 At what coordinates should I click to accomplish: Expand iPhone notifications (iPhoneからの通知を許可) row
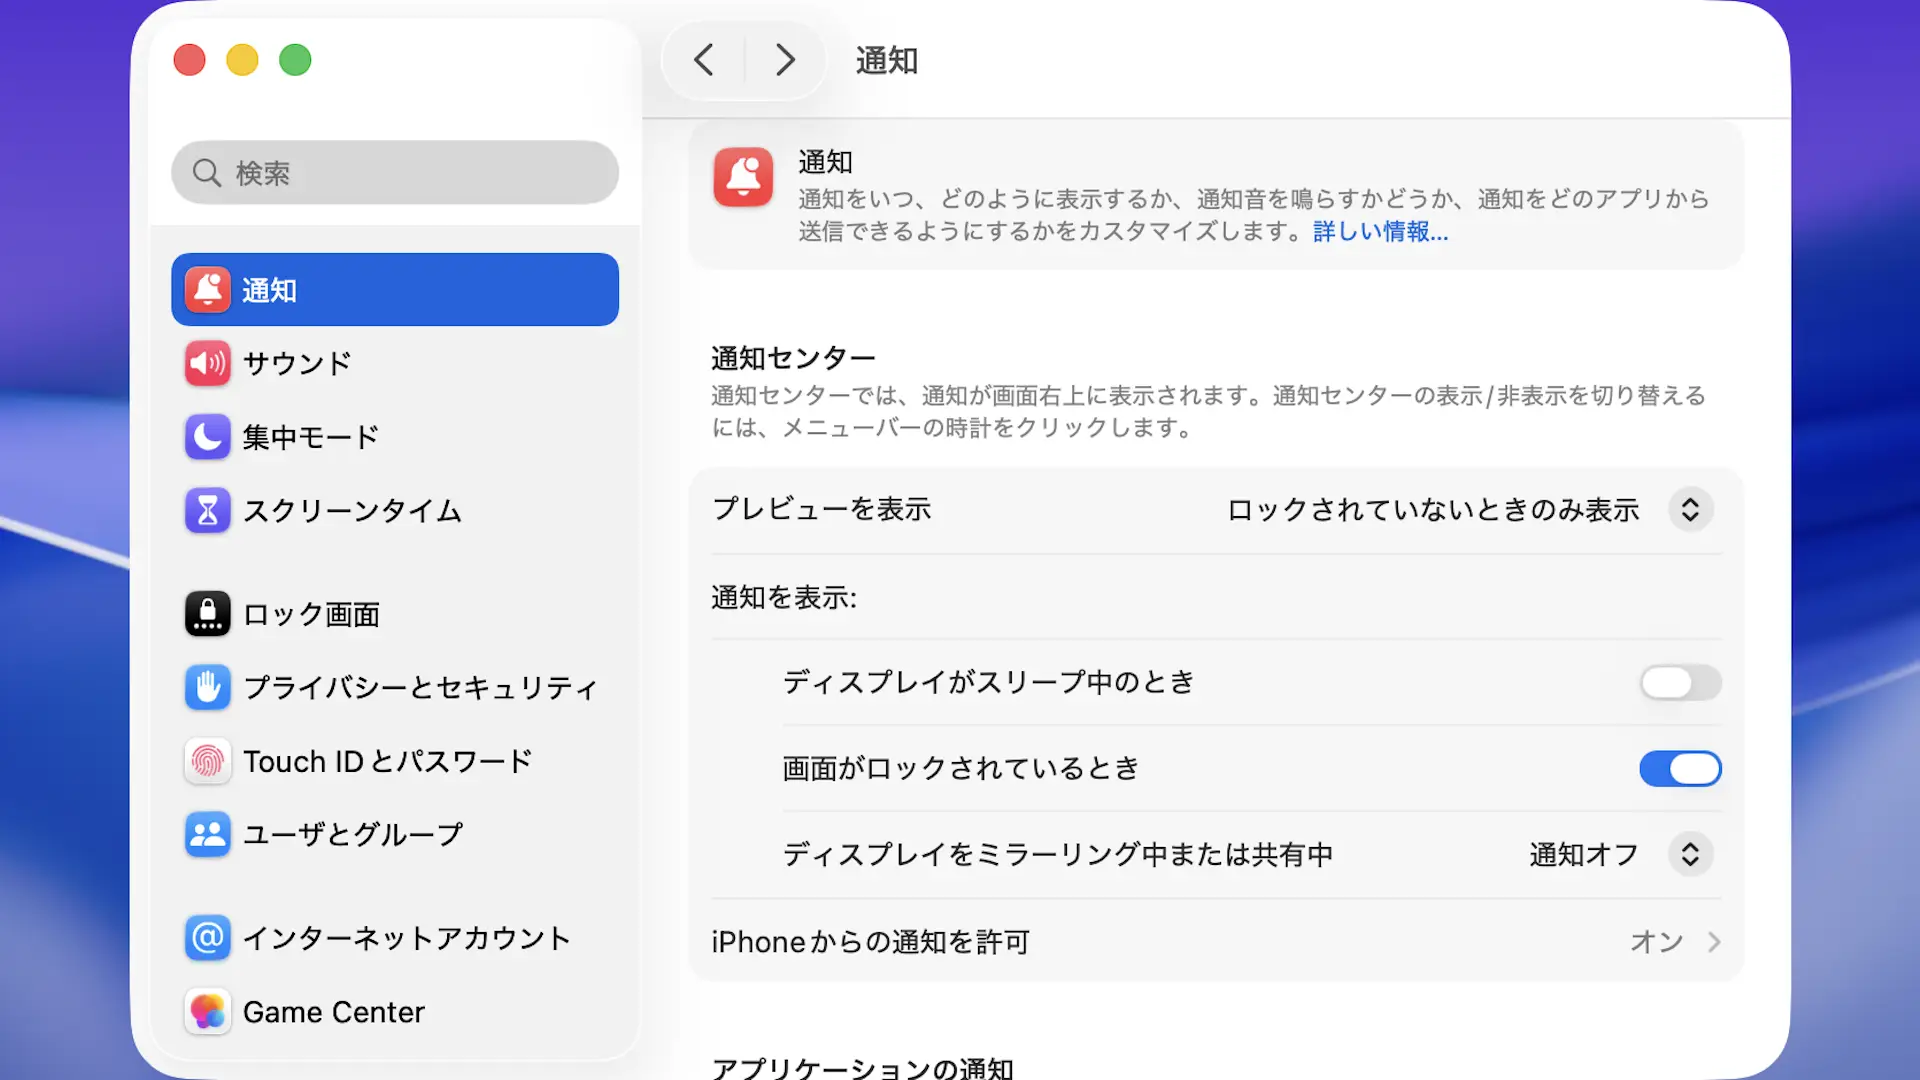click(1713, 942)
